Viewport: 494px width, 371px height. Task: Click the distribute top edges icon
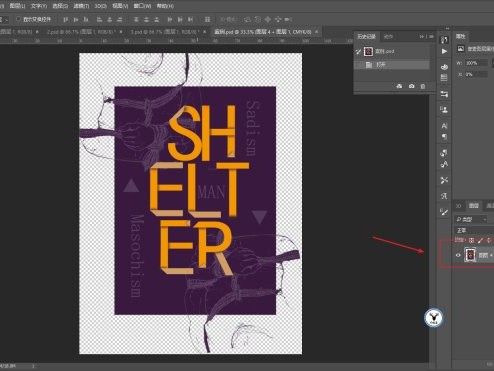click(x=136, y=20)
